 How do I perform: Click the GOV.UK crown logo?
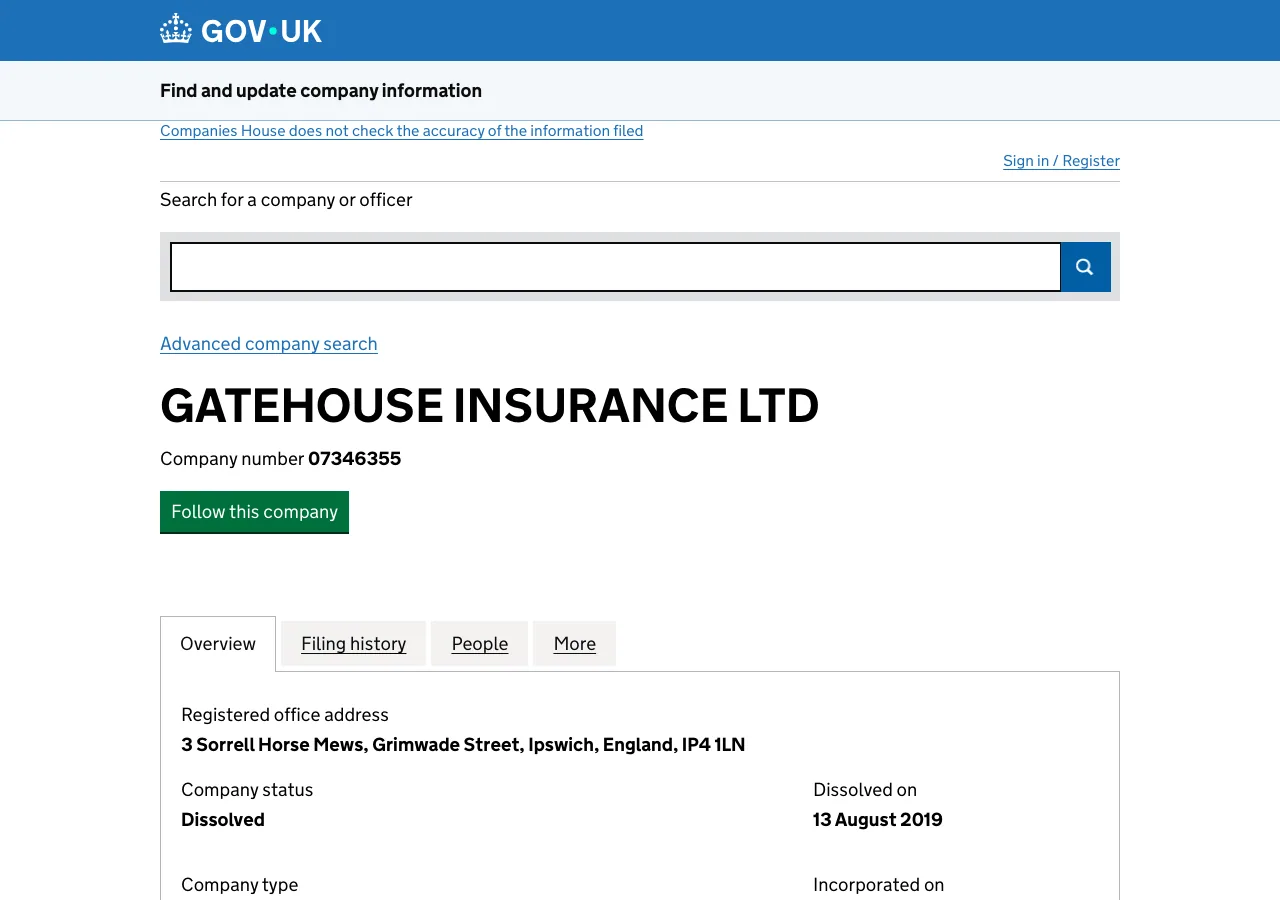[x=175, y=29]
